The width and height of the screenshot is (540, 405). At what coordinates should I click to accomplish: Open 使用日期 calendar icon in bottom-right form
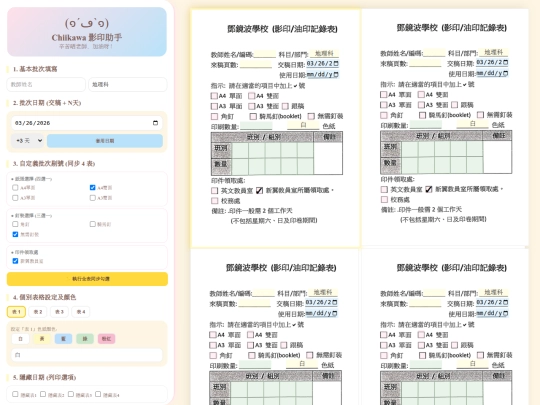505,314
